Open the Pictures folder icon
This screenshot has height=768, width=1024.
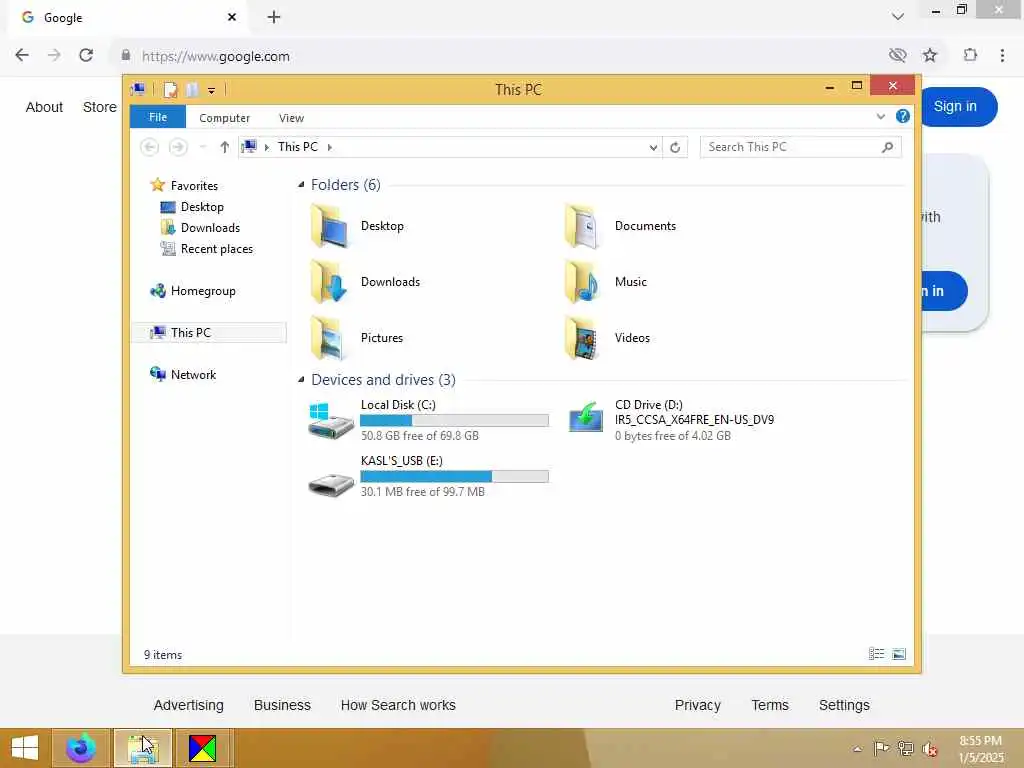pyautogui.click(x=329, y=338)
